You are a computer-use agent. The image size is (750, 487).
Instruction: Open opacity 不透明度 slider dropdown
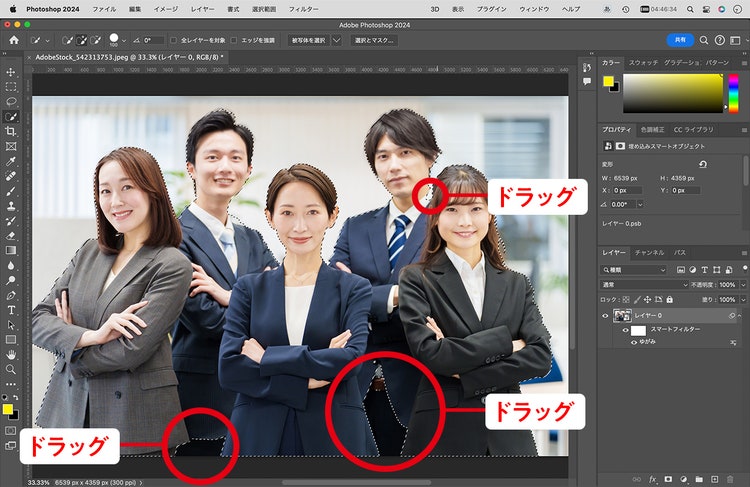point(743,285)
